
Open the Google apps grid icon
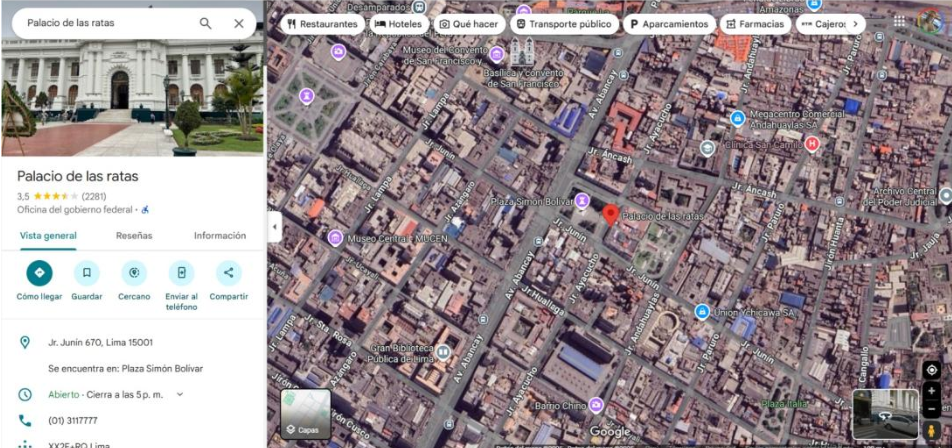(899, 21)
